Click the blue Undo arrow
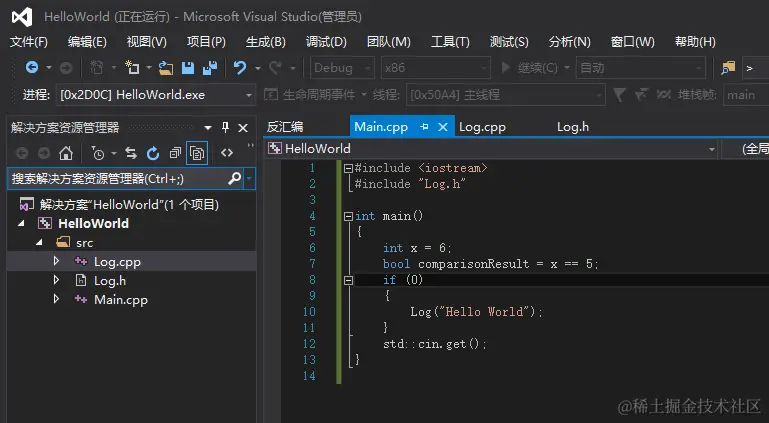The width and height of the screenshot is (769, 423). click(x=239, y=68)
